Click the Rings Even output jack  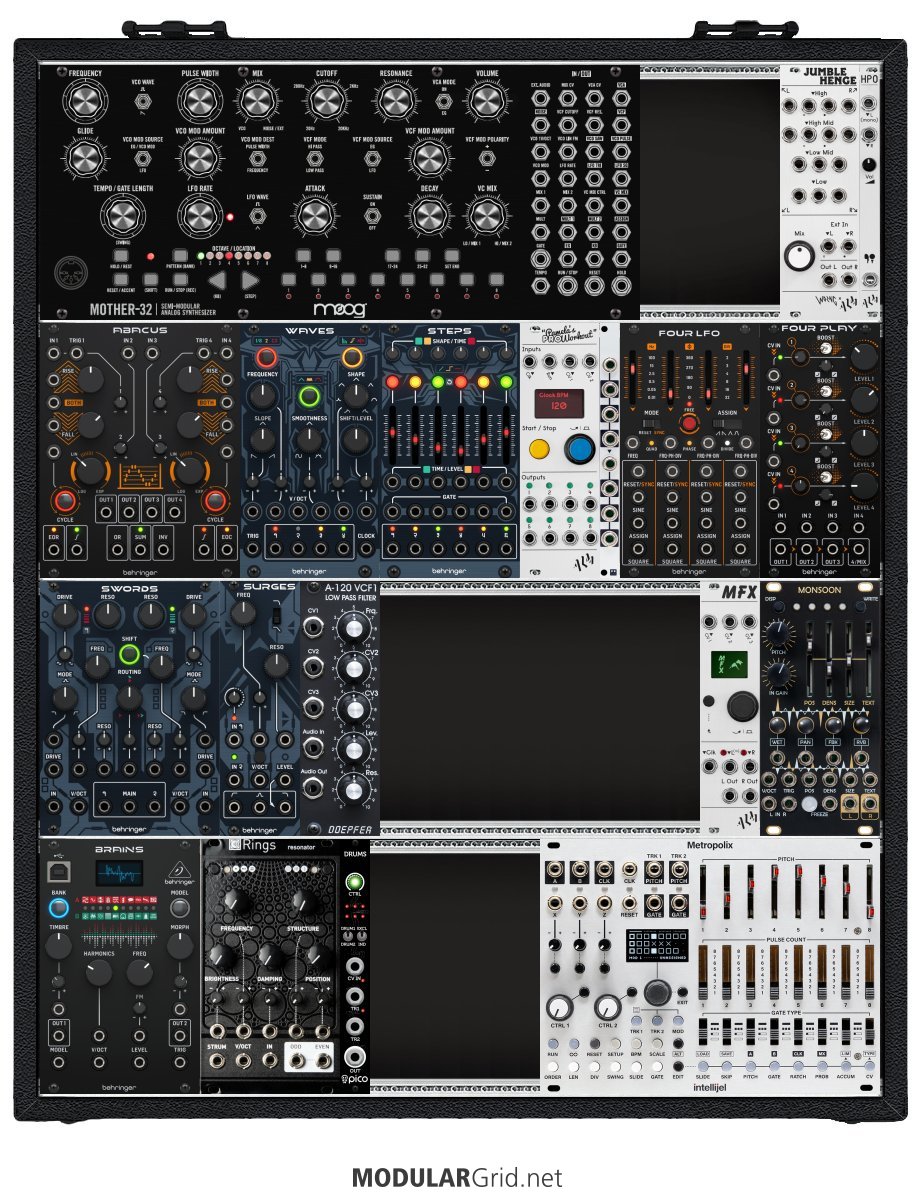click(324, 1061)
